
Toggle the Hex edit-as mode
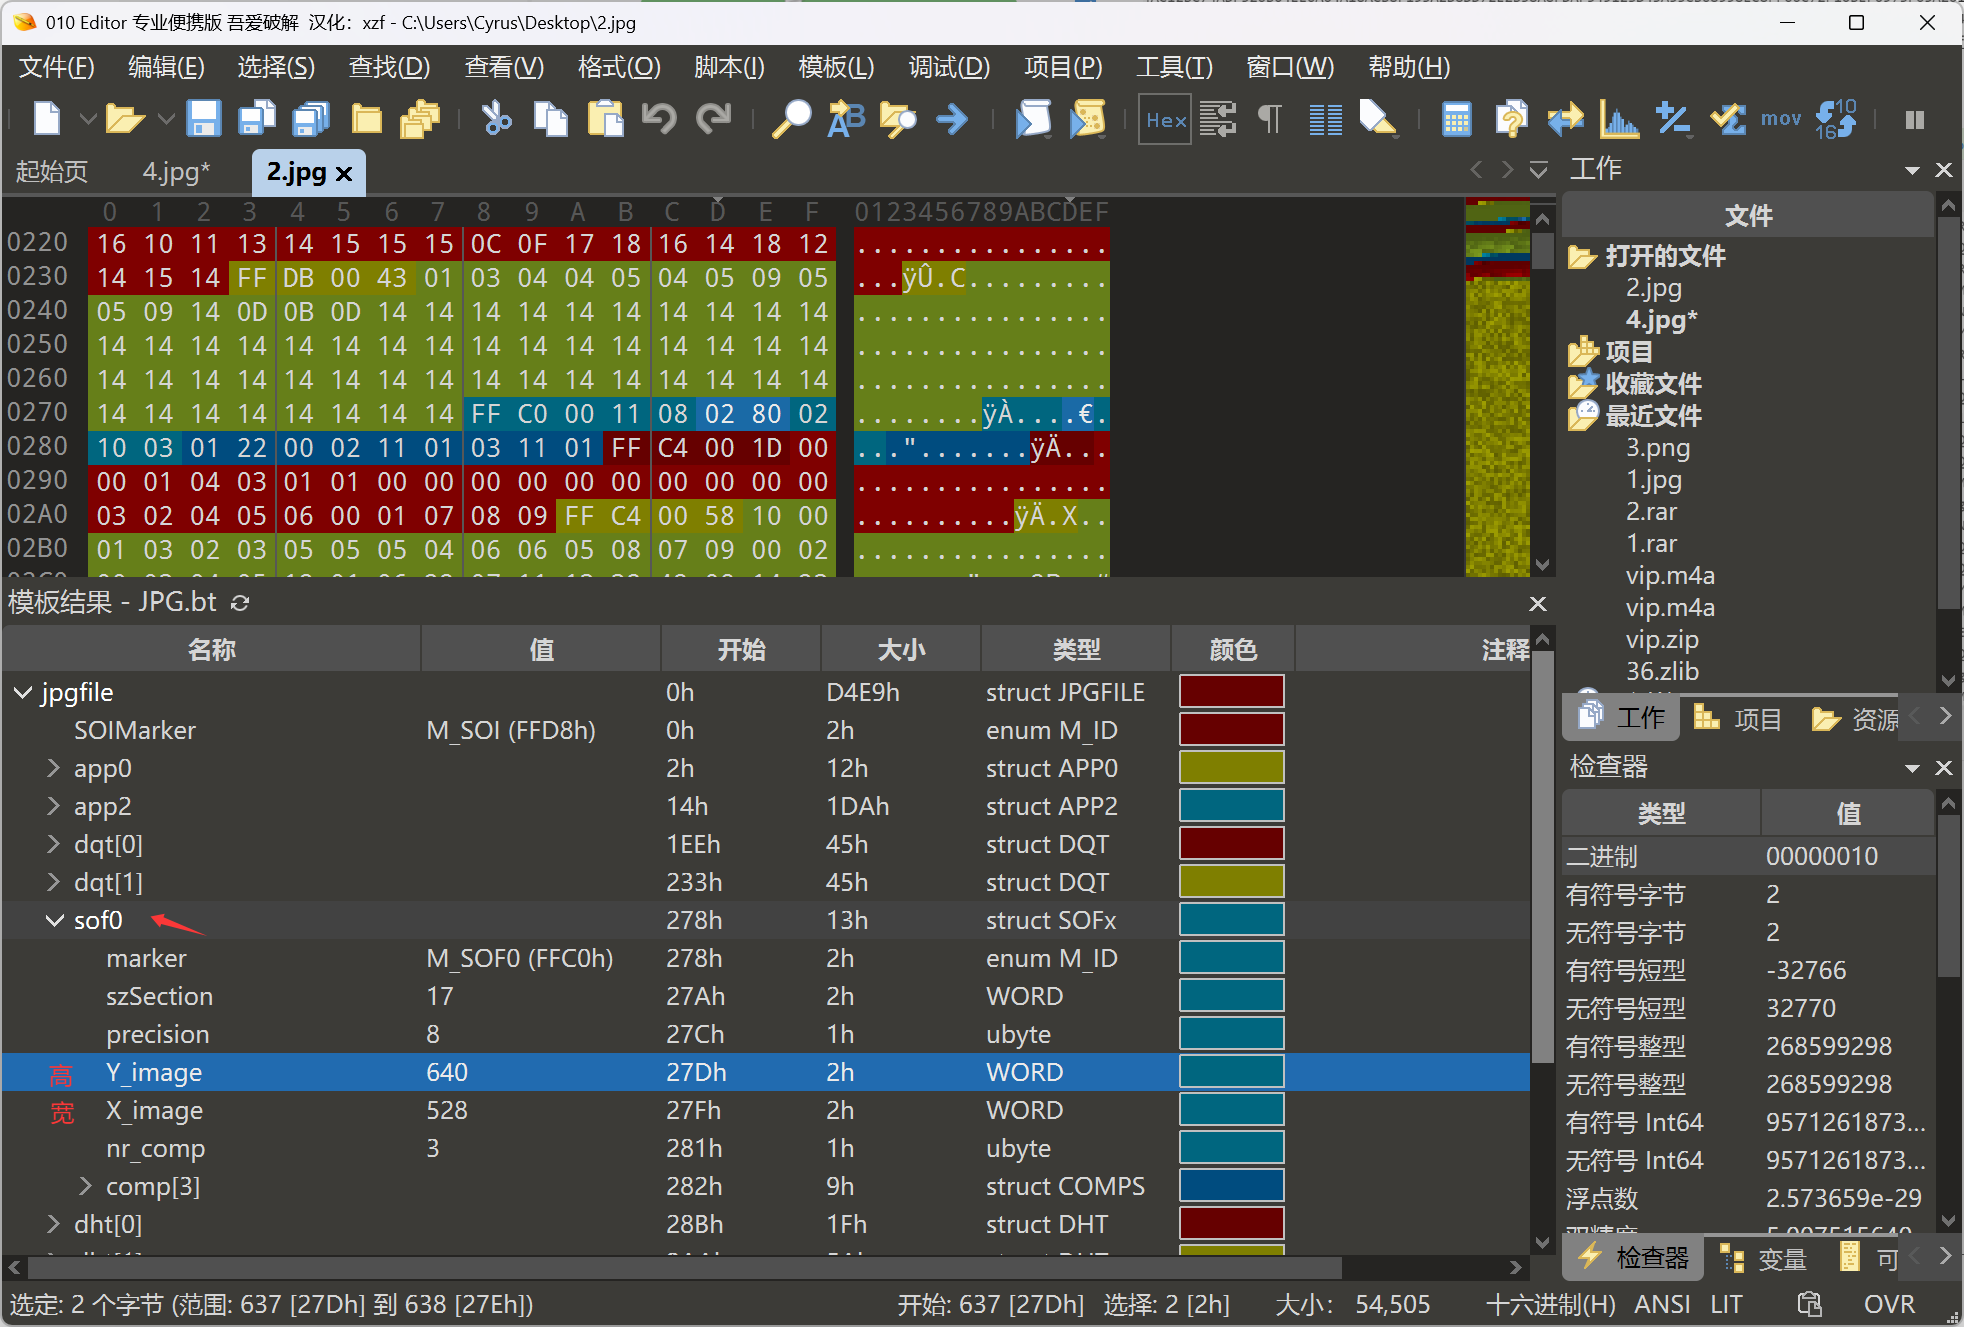click(1165, 120)
